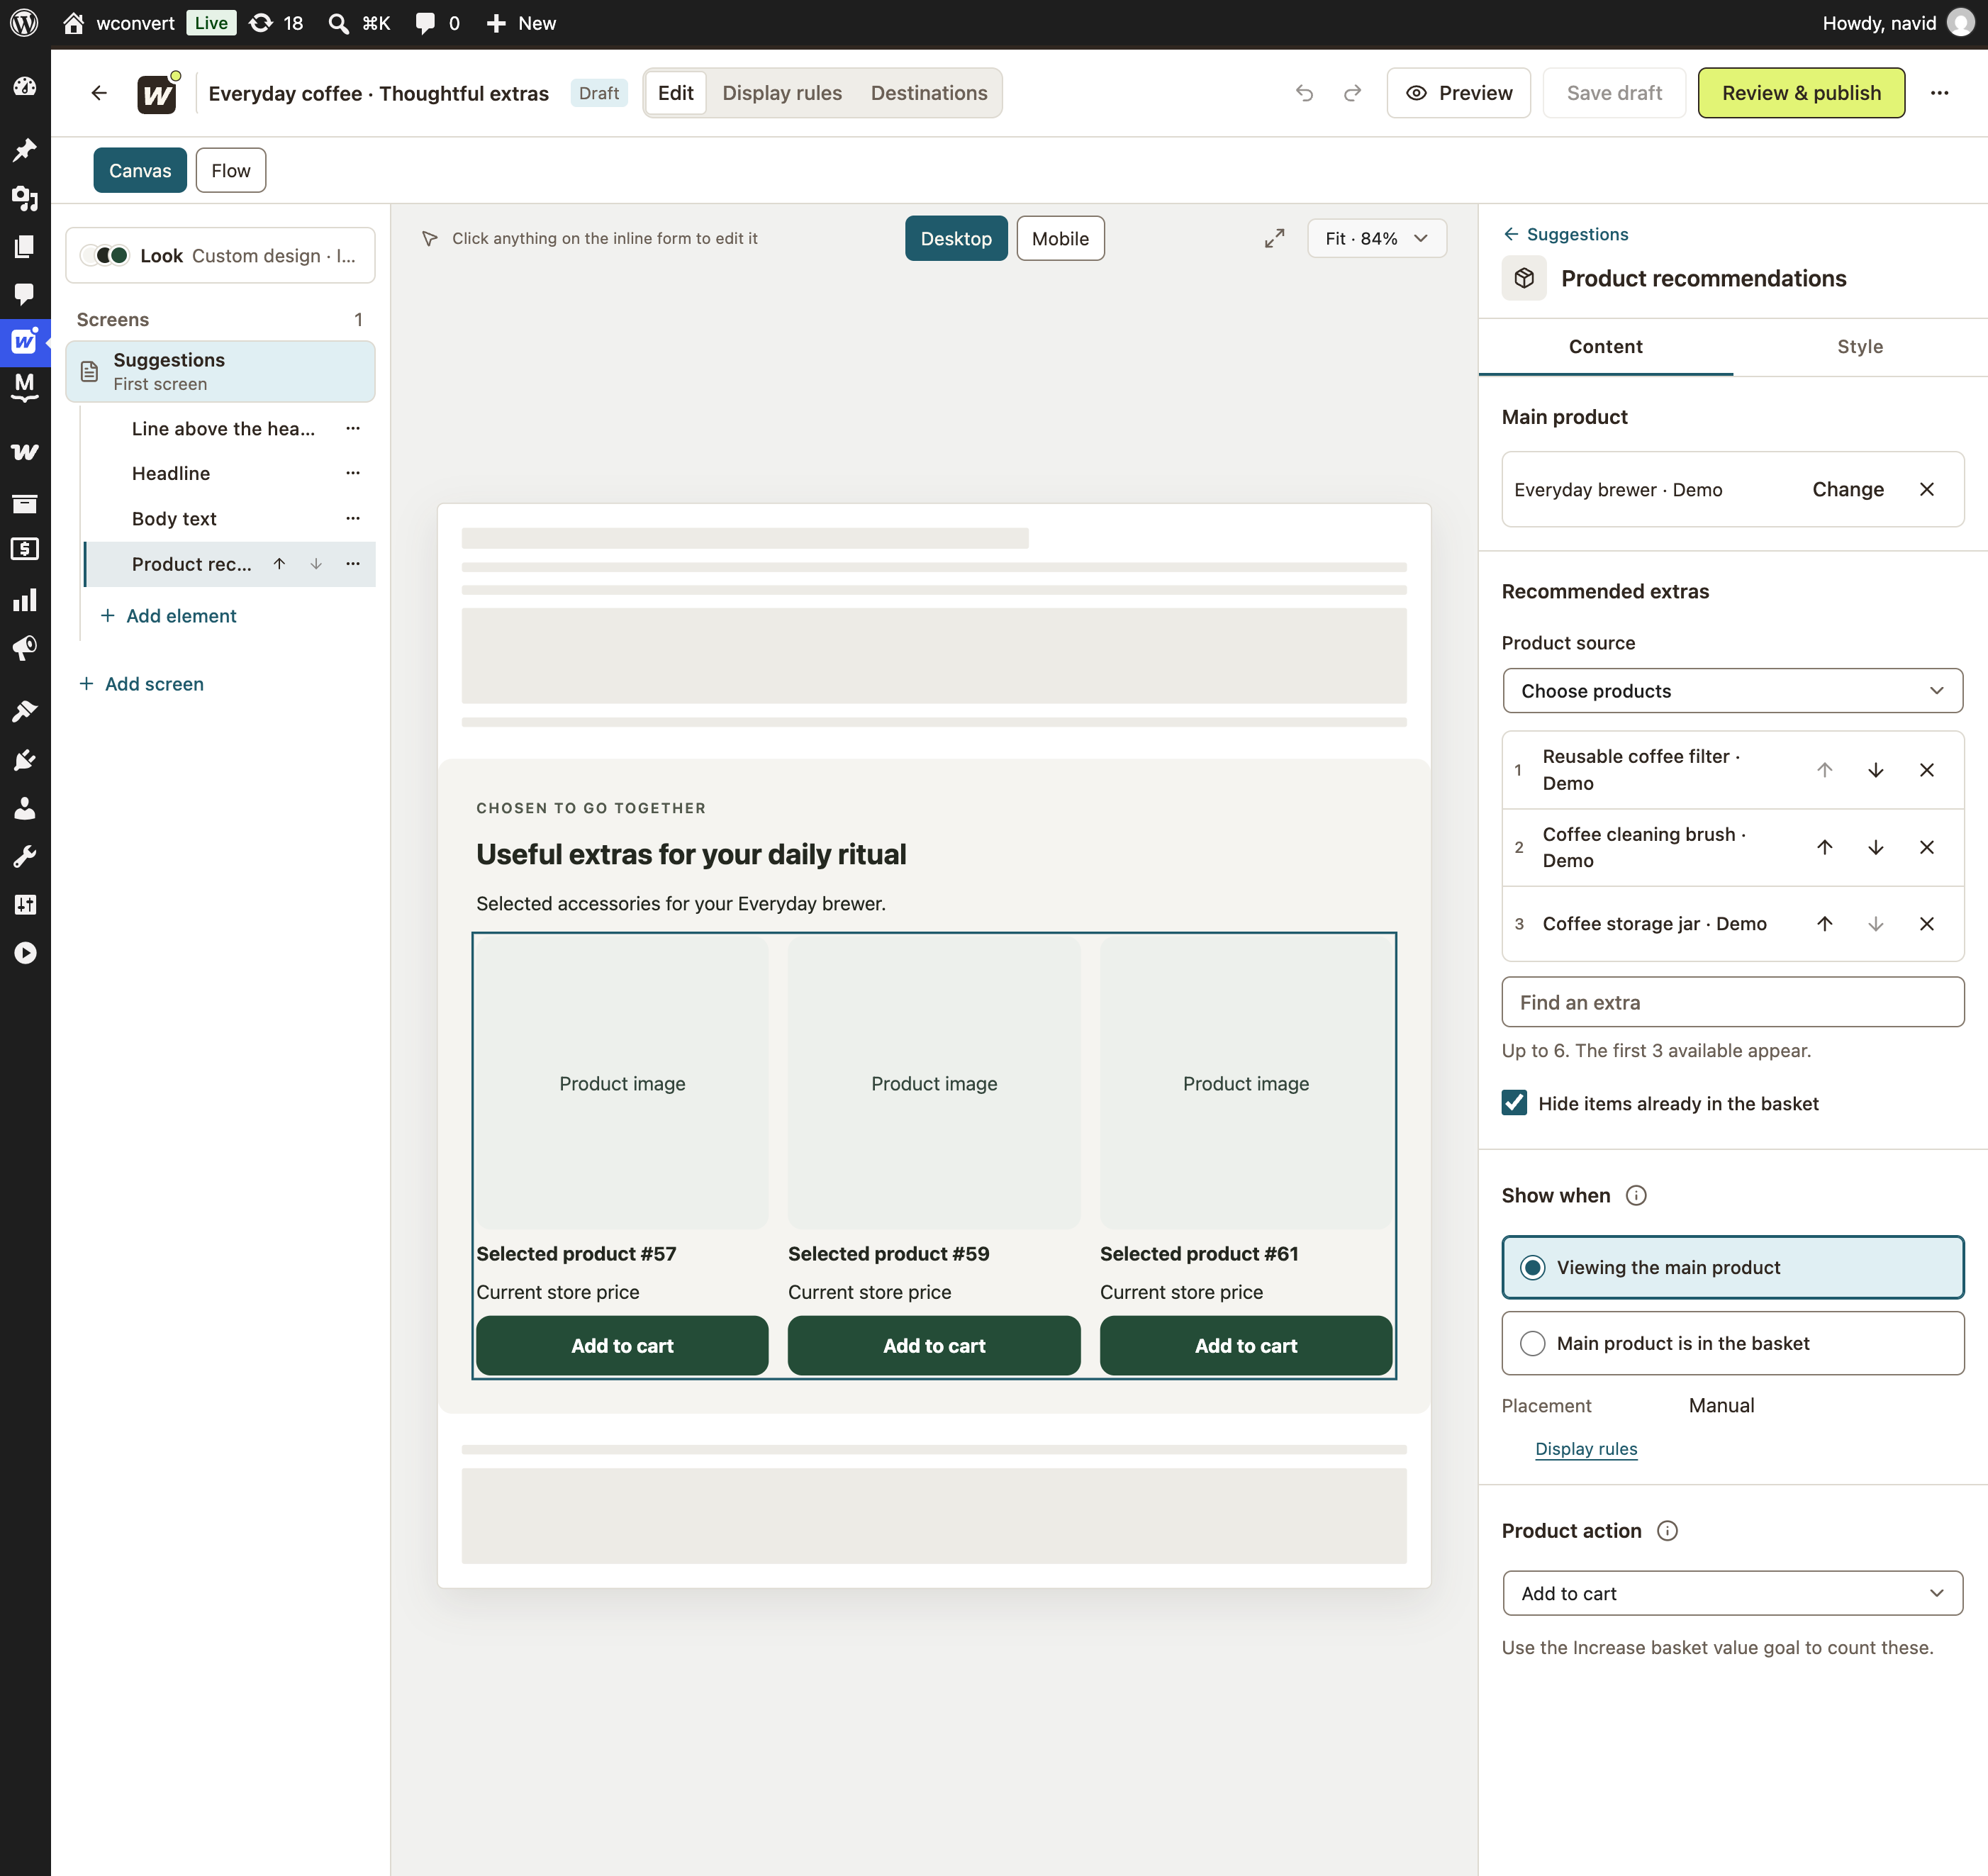This screenshot has width=1988, height=1876.
Task: Move Coffee cleaning brush down
Action: point(1875,847)
